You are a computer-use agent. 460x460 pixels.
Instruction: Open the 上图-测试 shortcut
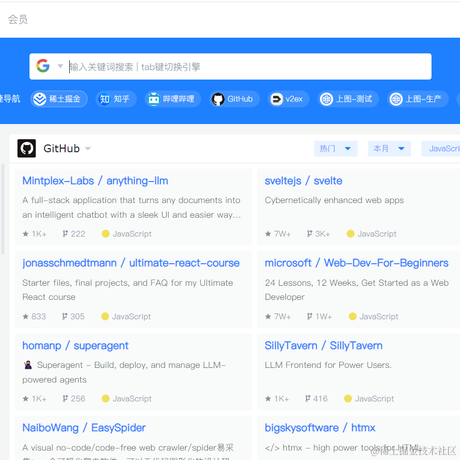[x=348, y=99]
